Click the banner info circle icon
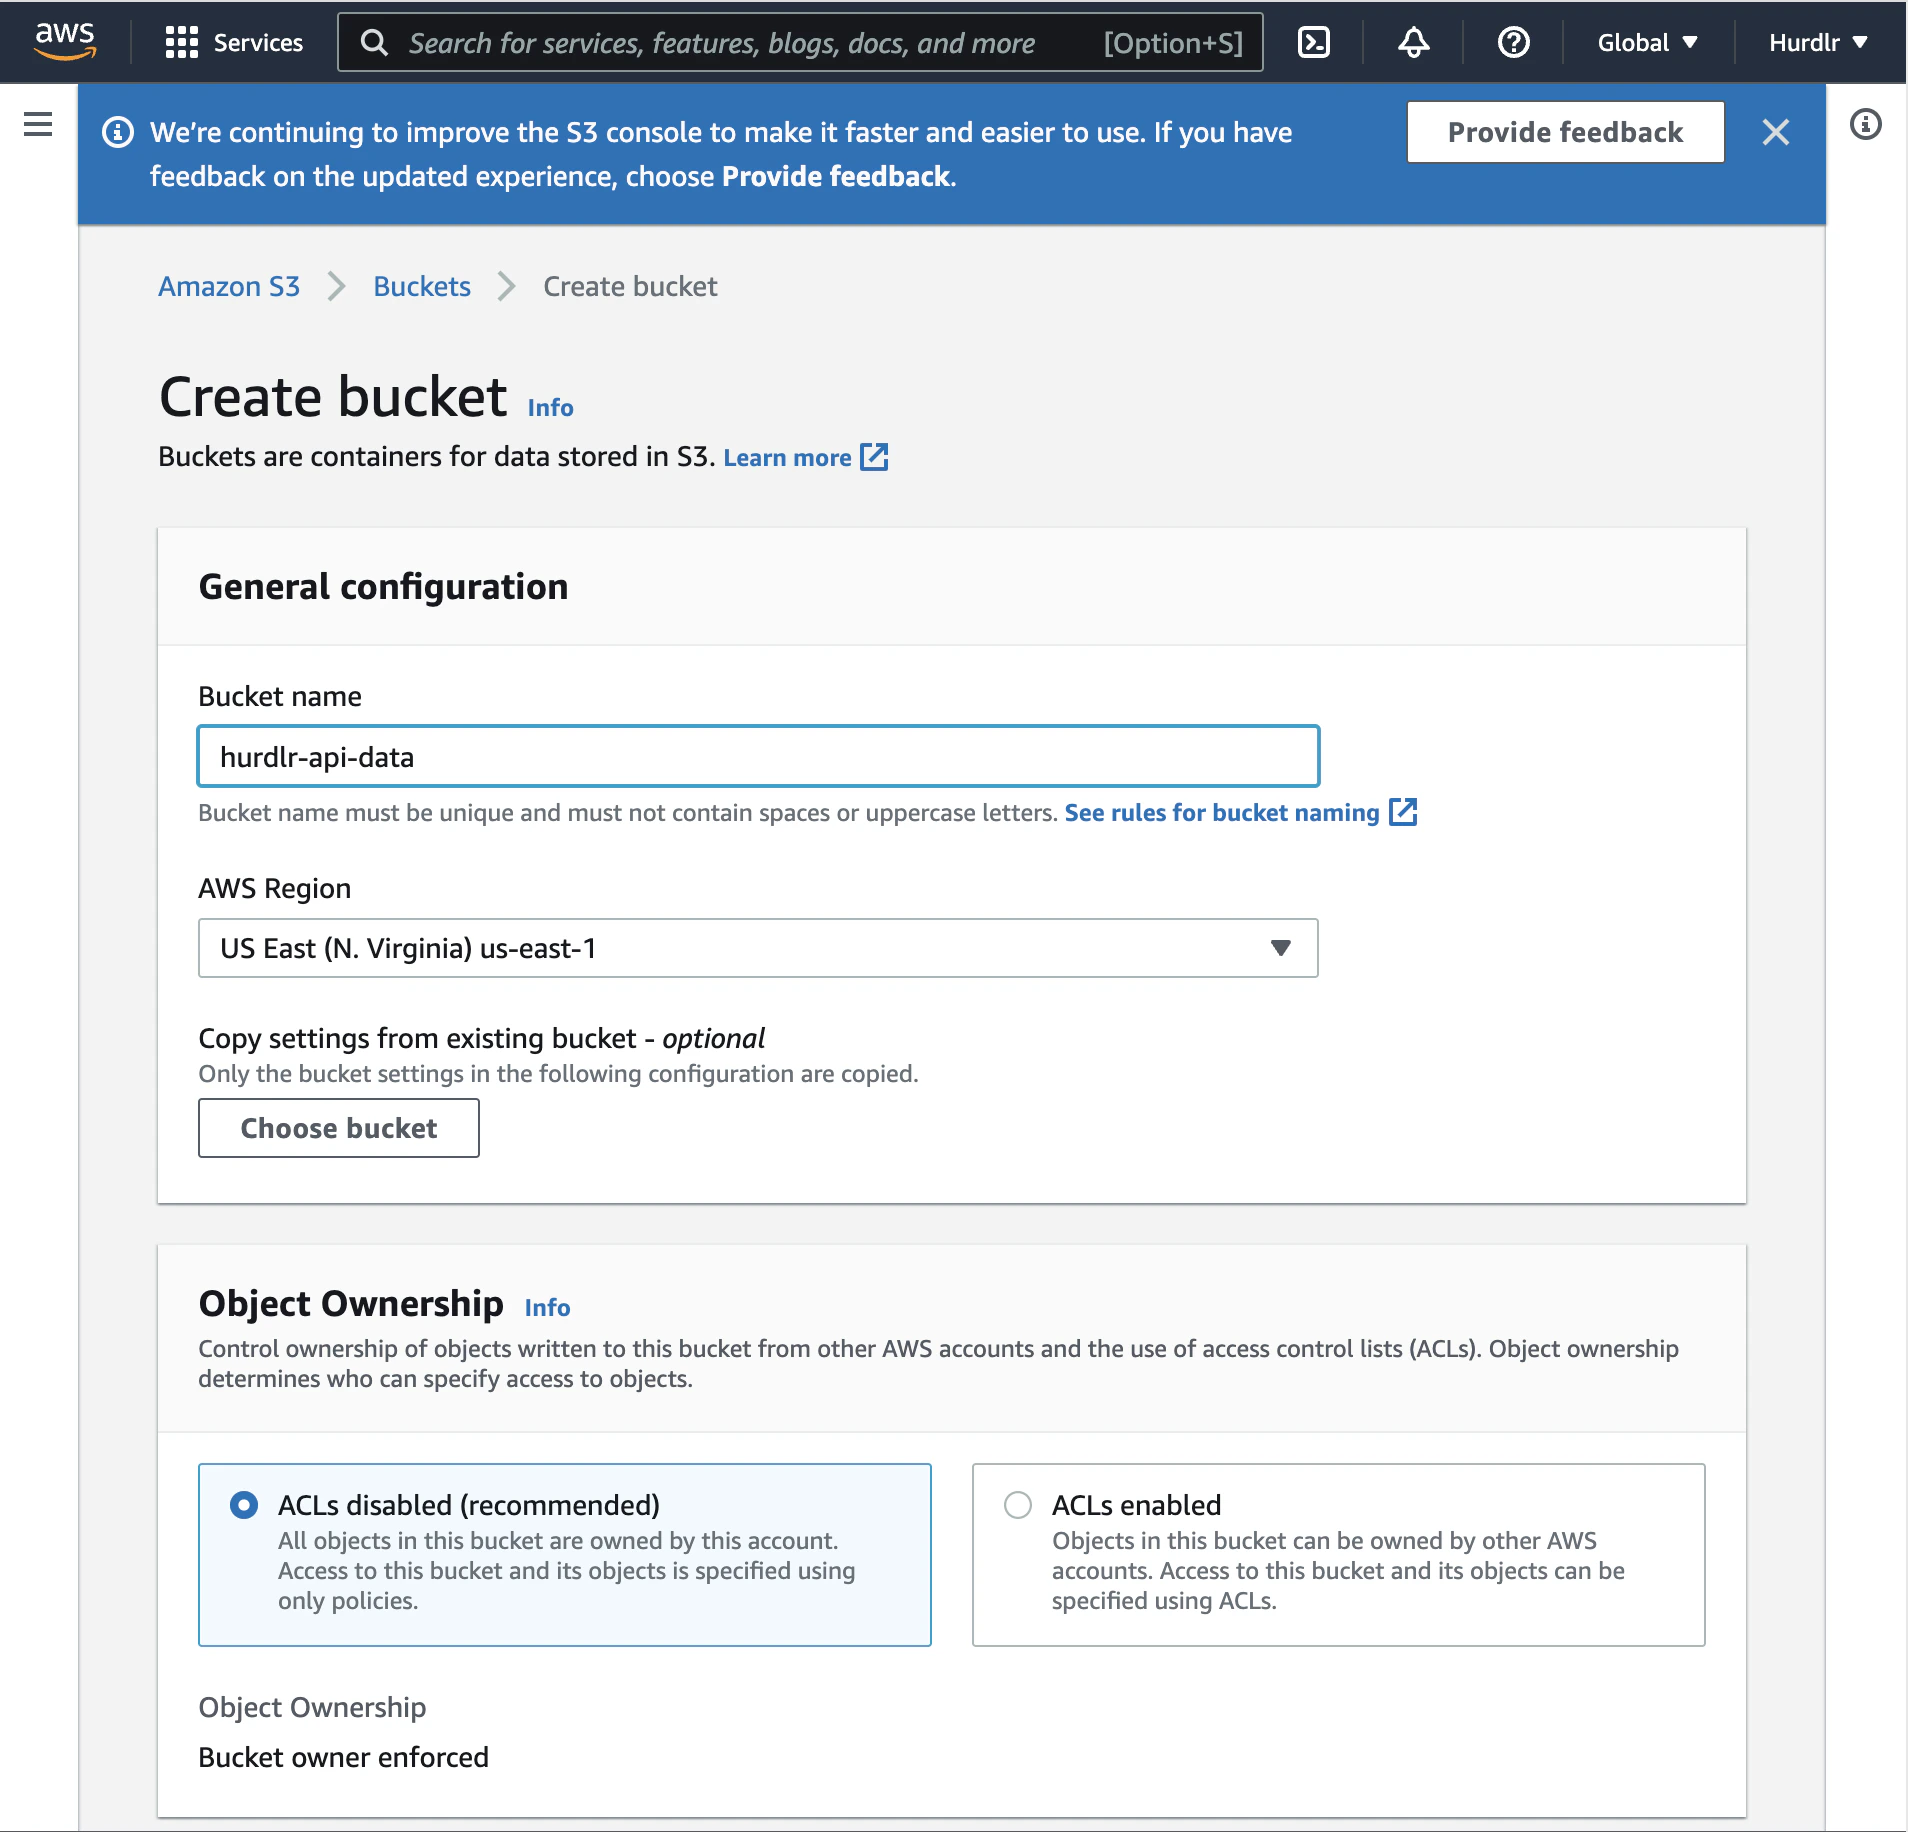1908x1832 pixels. click(x=117, y=132)
